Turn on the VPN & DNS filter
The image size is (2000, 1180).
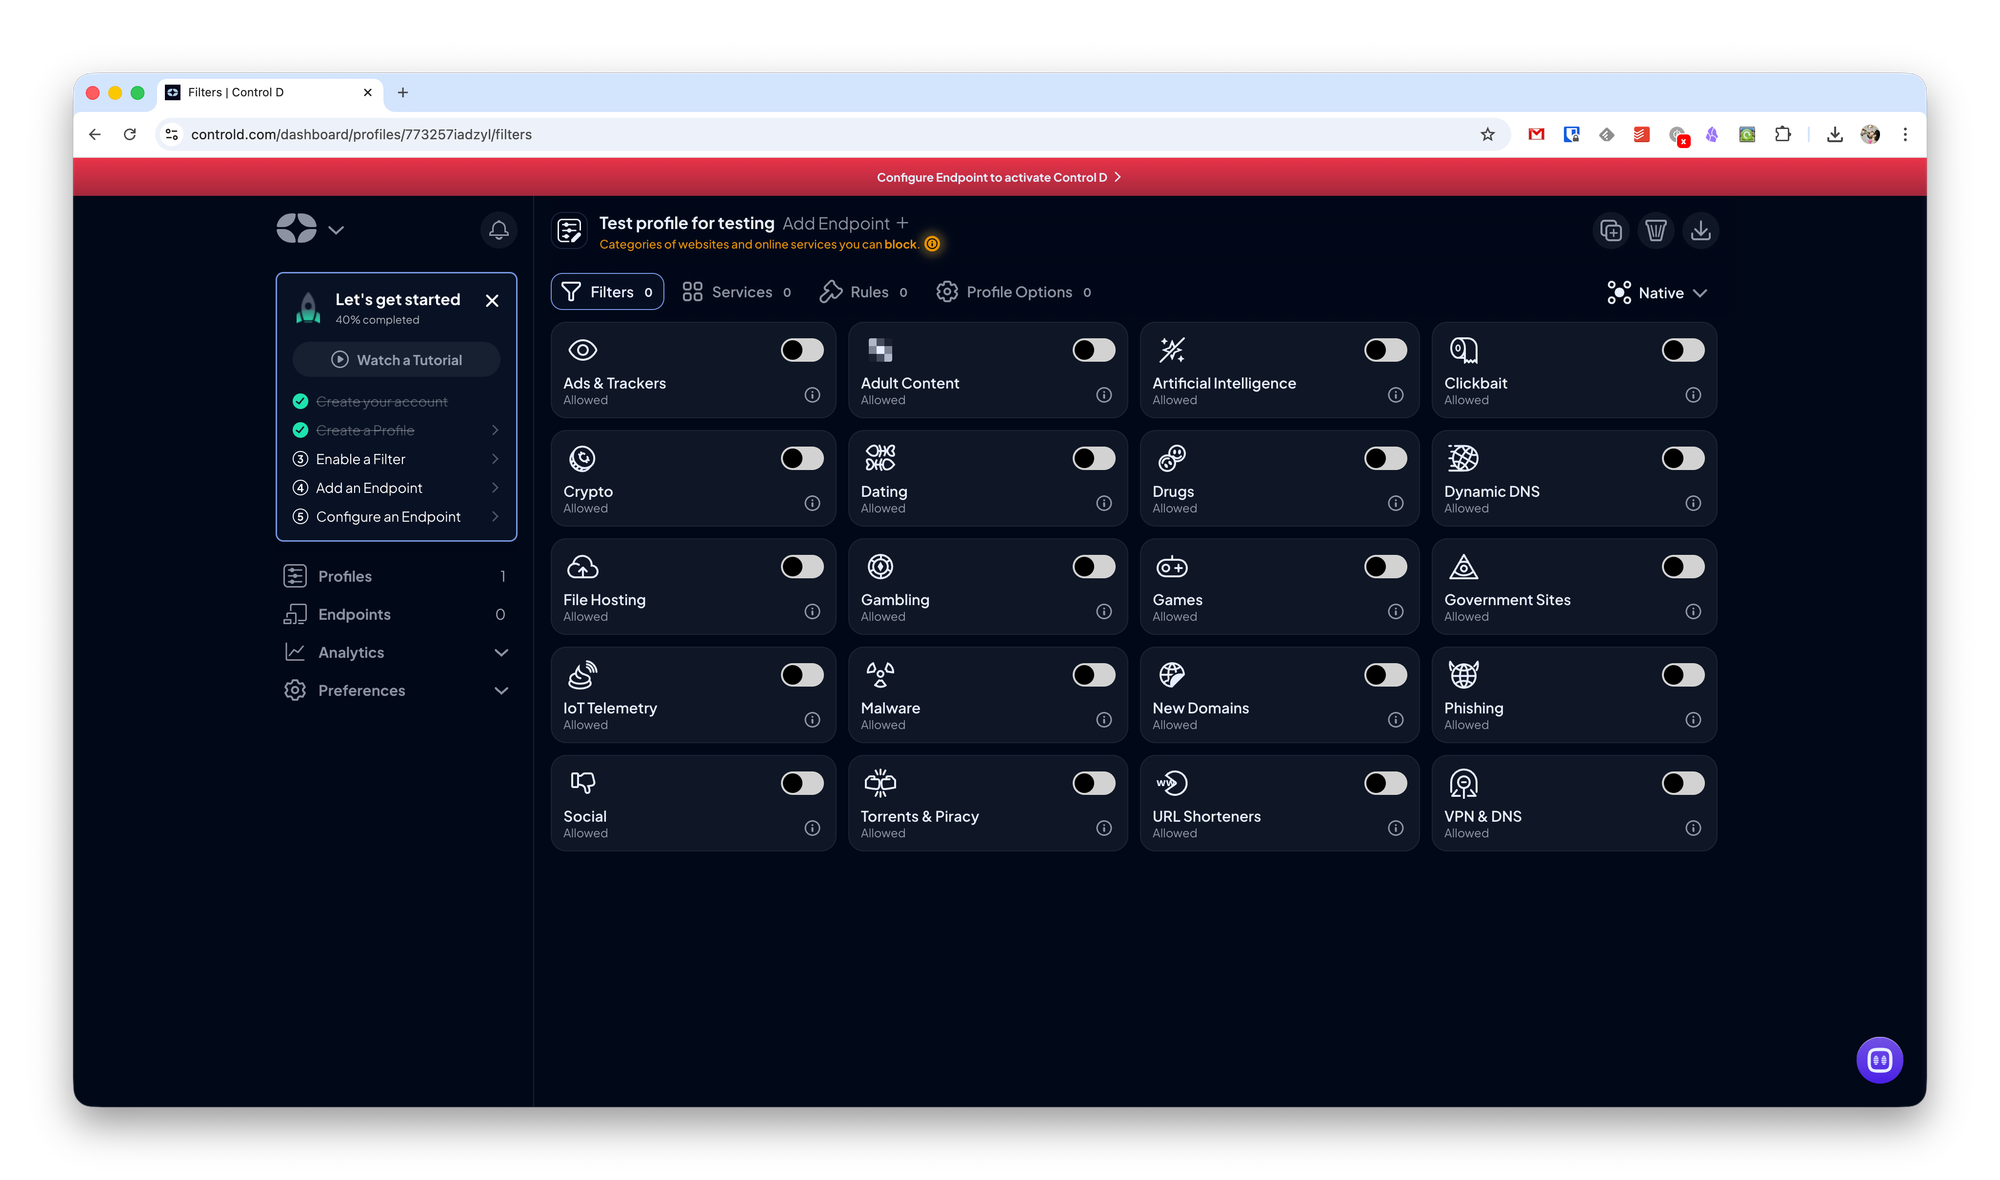click(1682, 783)
